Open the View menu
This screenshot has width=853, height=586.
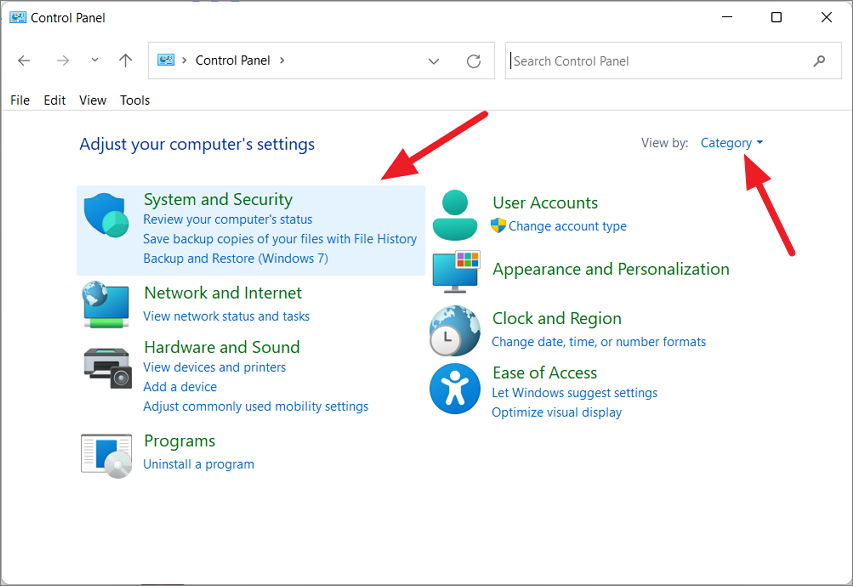coord(92,100)
